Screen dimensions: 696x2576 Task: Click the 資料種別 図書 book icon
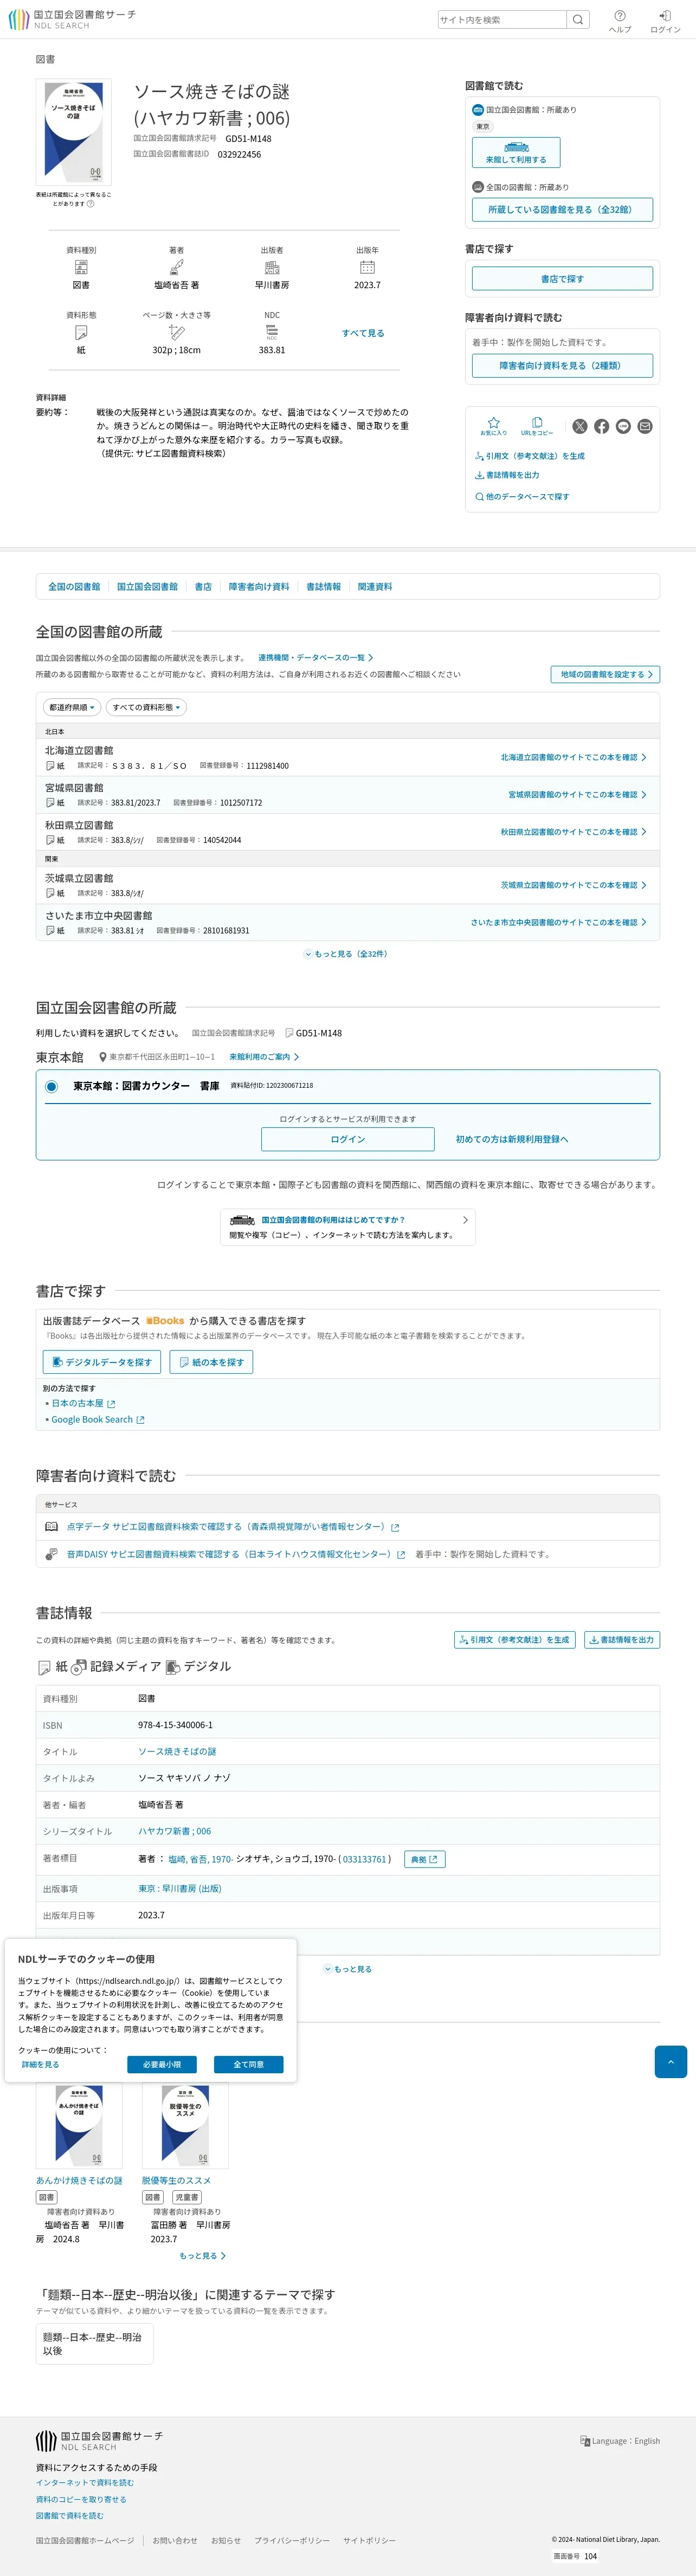[x=81, y=267]
